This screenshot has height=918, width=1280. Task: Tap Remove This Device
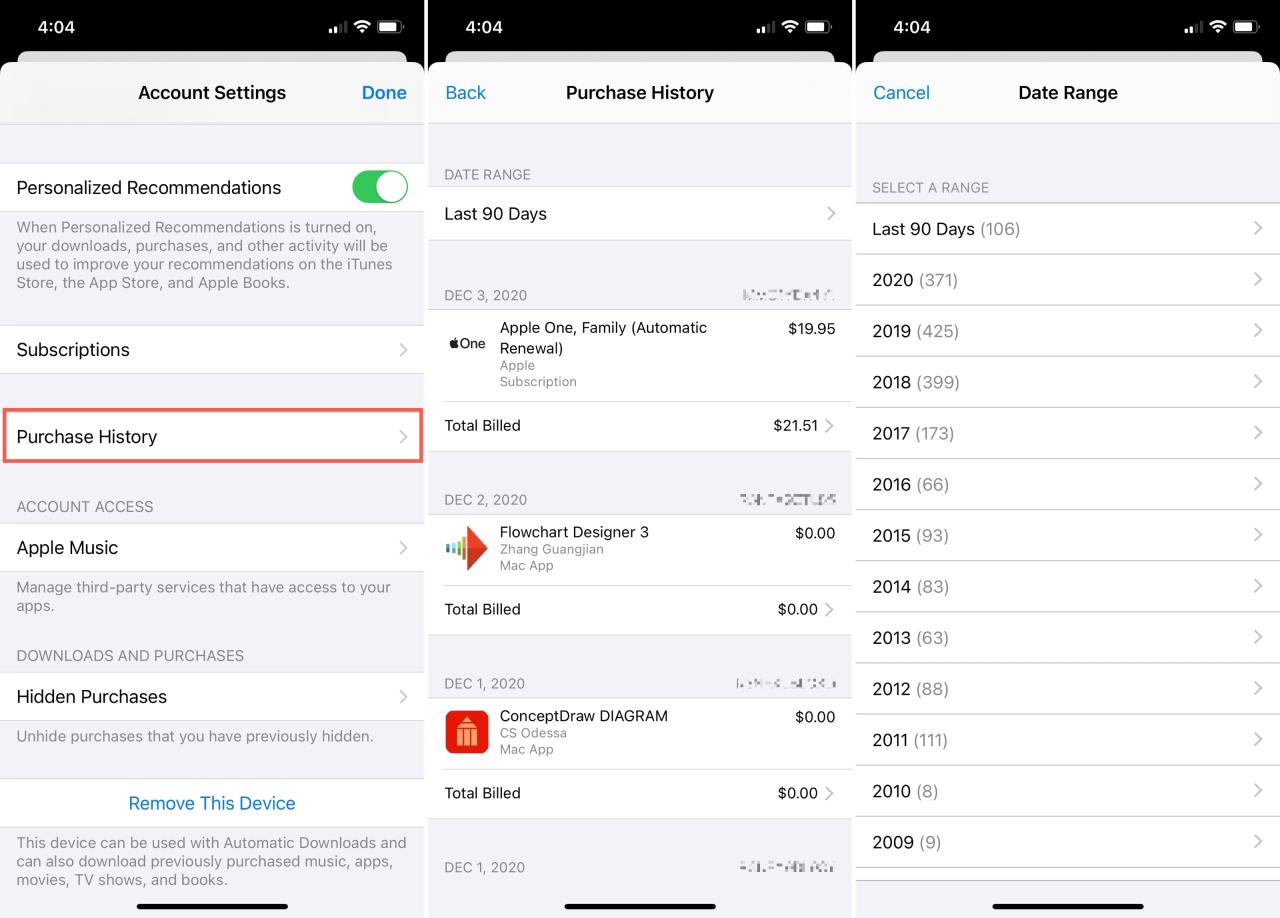pyautogui.click(x=212, y=803)
